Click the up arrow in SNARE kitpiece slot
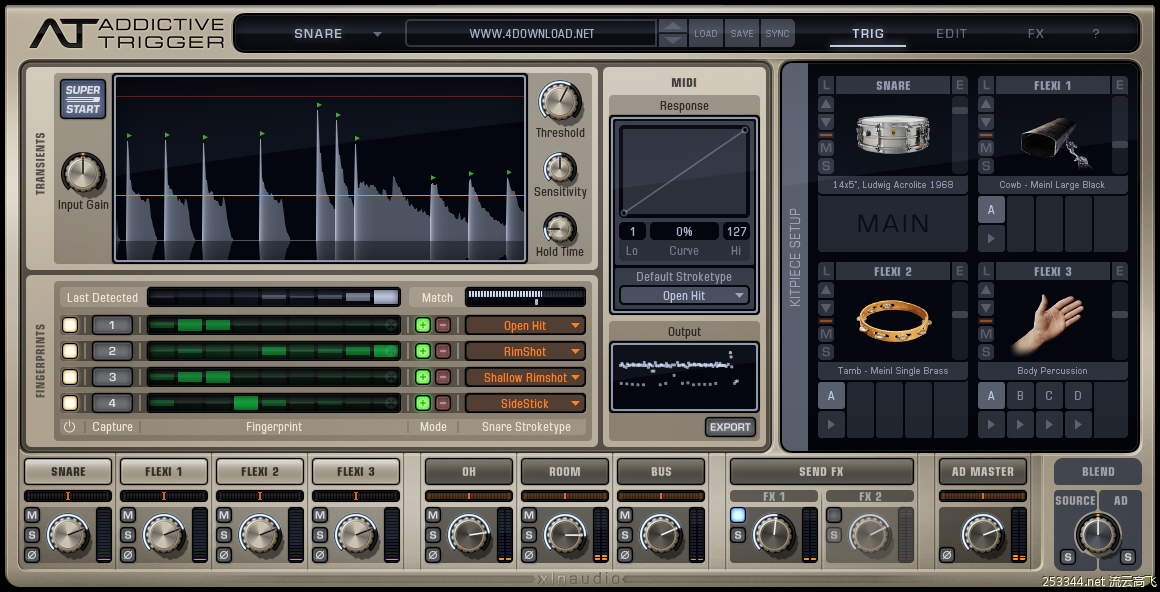Image resolution: width=1160 pixels, height=592 pixels. tap(826, 104)
